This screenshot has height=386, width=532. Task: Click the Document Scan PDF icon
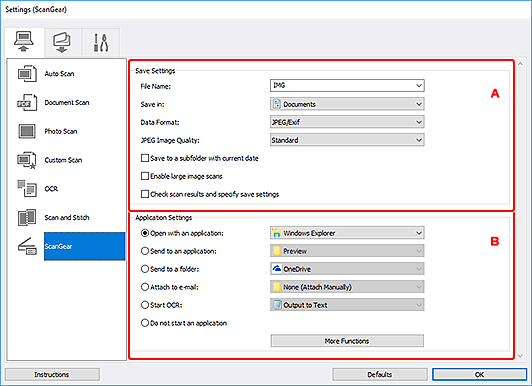27,102
